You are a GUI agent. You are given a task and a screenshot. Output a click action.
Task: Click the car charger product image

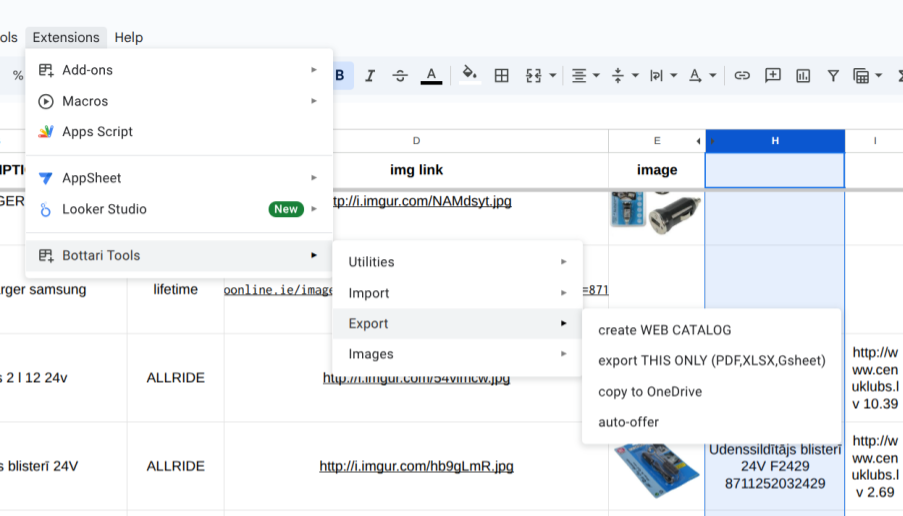tap(657, 213)
